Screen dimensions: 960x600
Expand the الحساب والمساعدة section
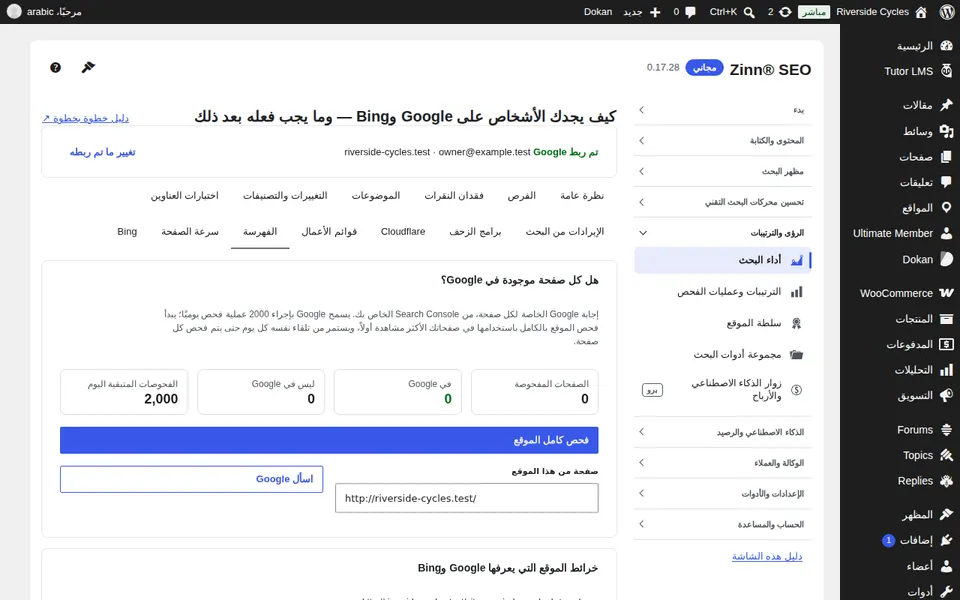click(x=723, y=524)
